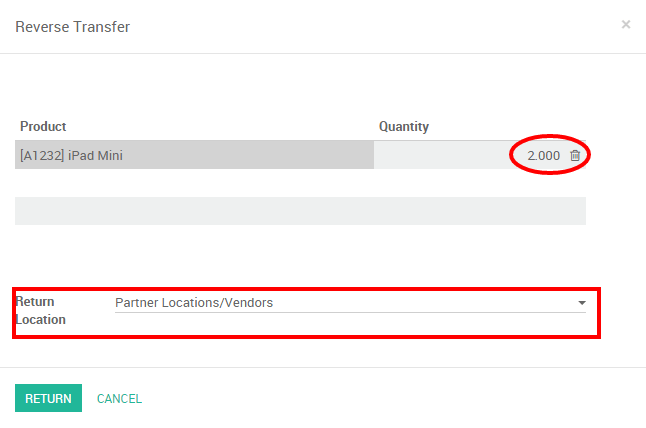Screen dimensions: 646x428
Task: Click the CANCEL link
Action: [x=119, y=399]
